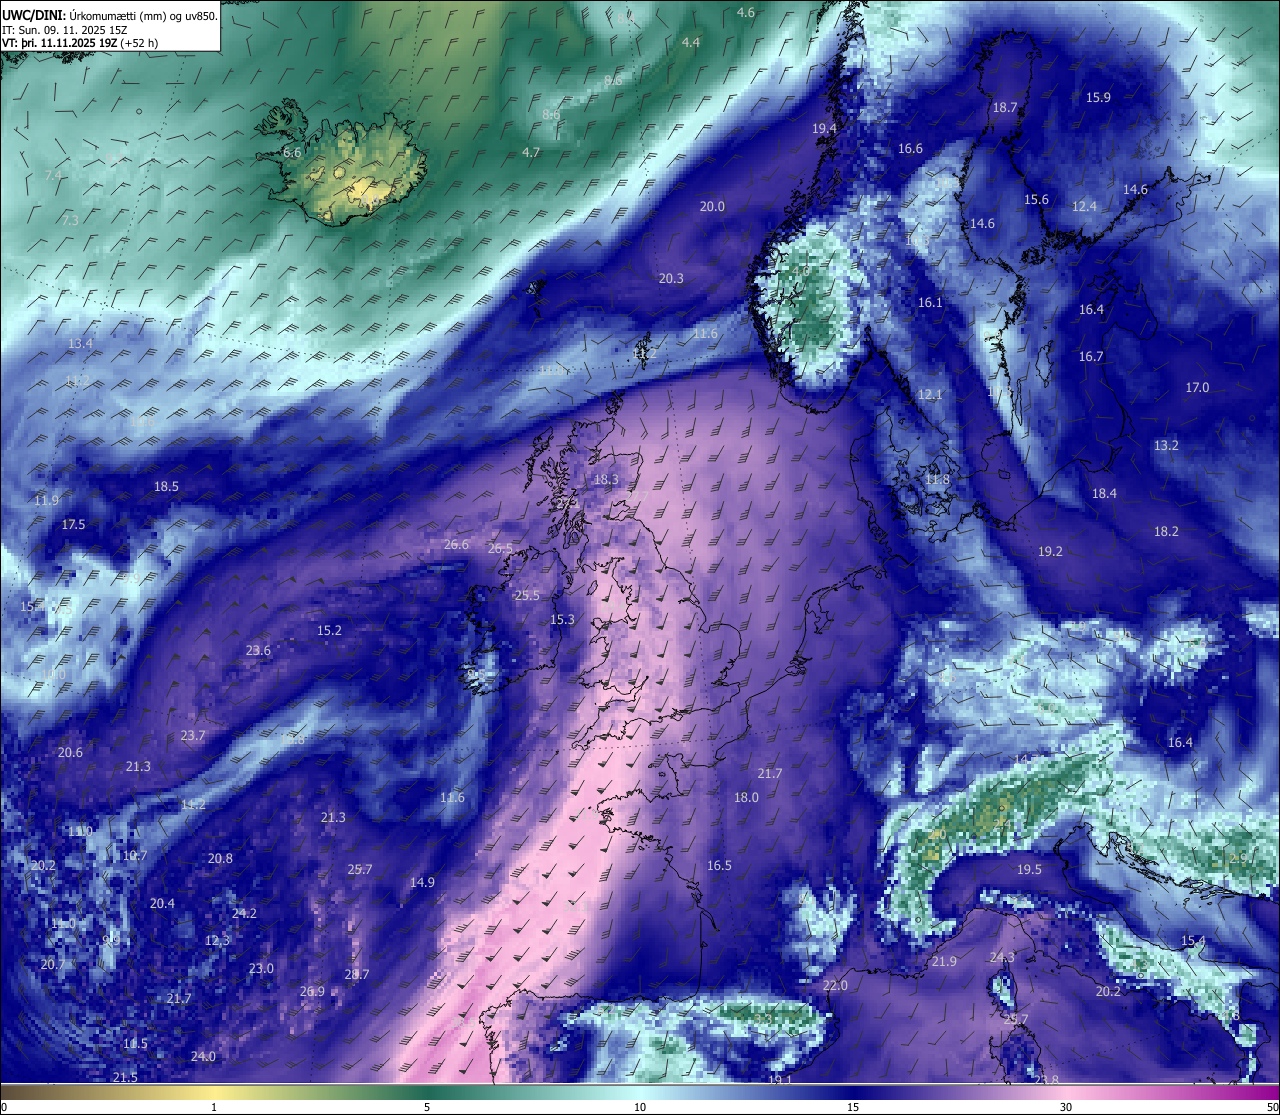Click the 4.7 value east of Iceland
This screenshot has height=1115, width=1280.
[x=531, y=153]
